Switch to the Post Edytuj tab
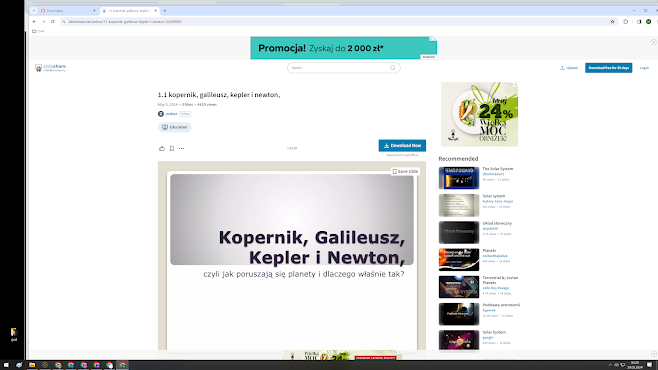This screenshot has width=658, height=370. pos(67,10)
